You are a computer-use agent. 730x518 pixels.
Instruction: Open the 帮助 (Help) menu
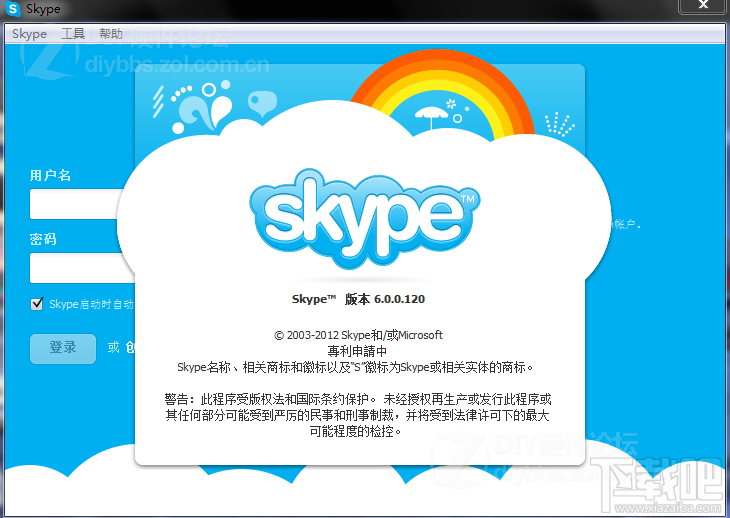pyautogui.click(x=111, y=34)
